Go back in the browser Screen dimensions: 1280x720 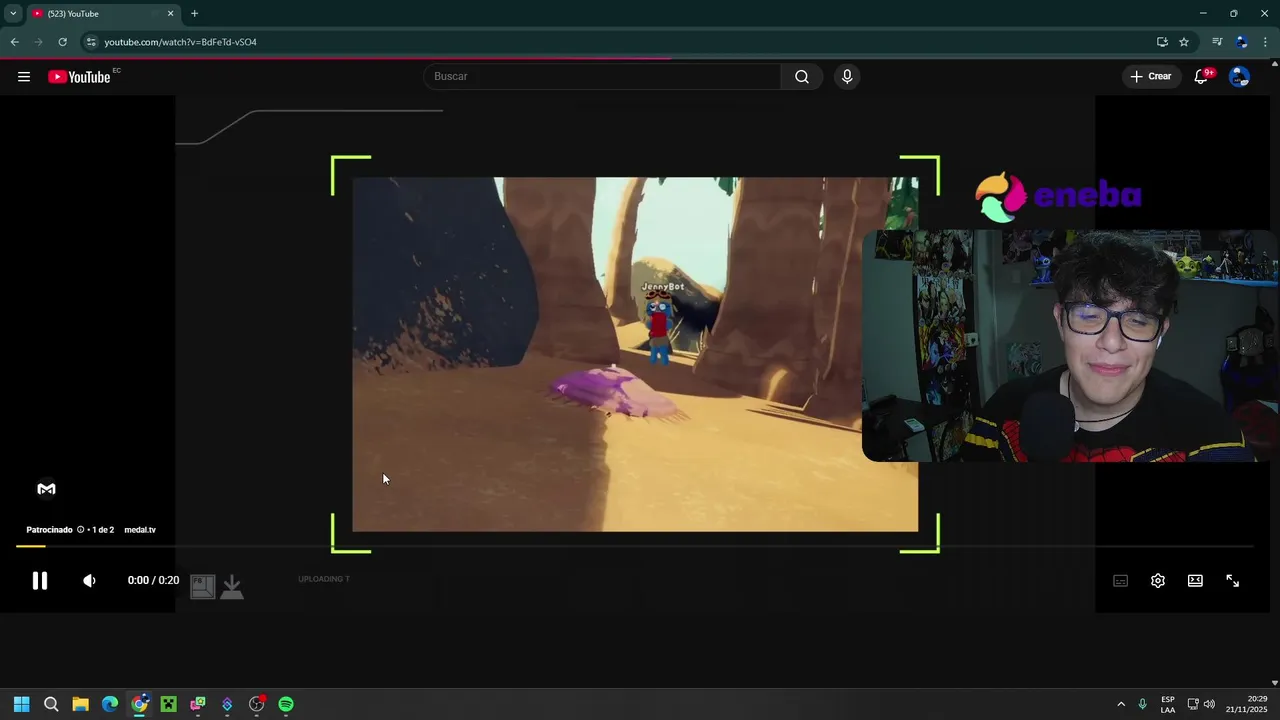[x=14, y=42]
